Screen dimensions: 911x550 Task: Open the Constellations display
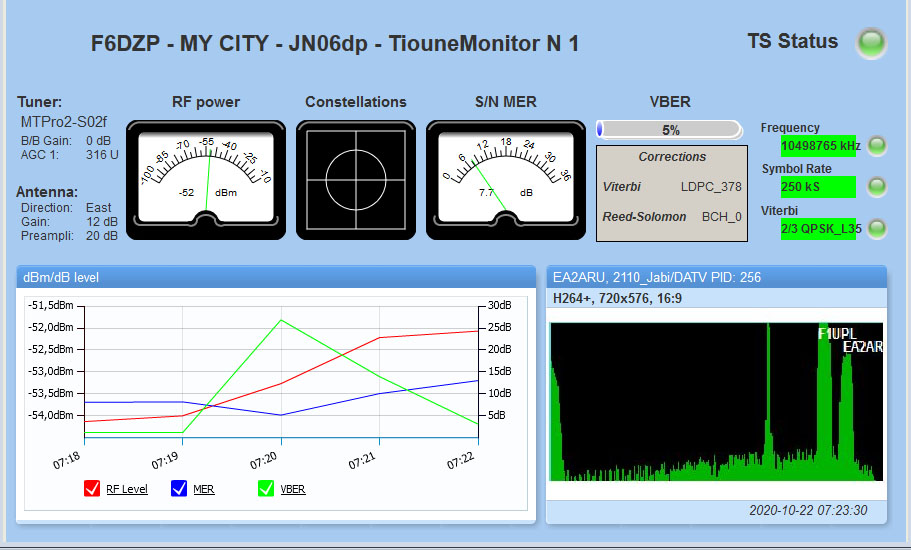click(x=355, y=180)
